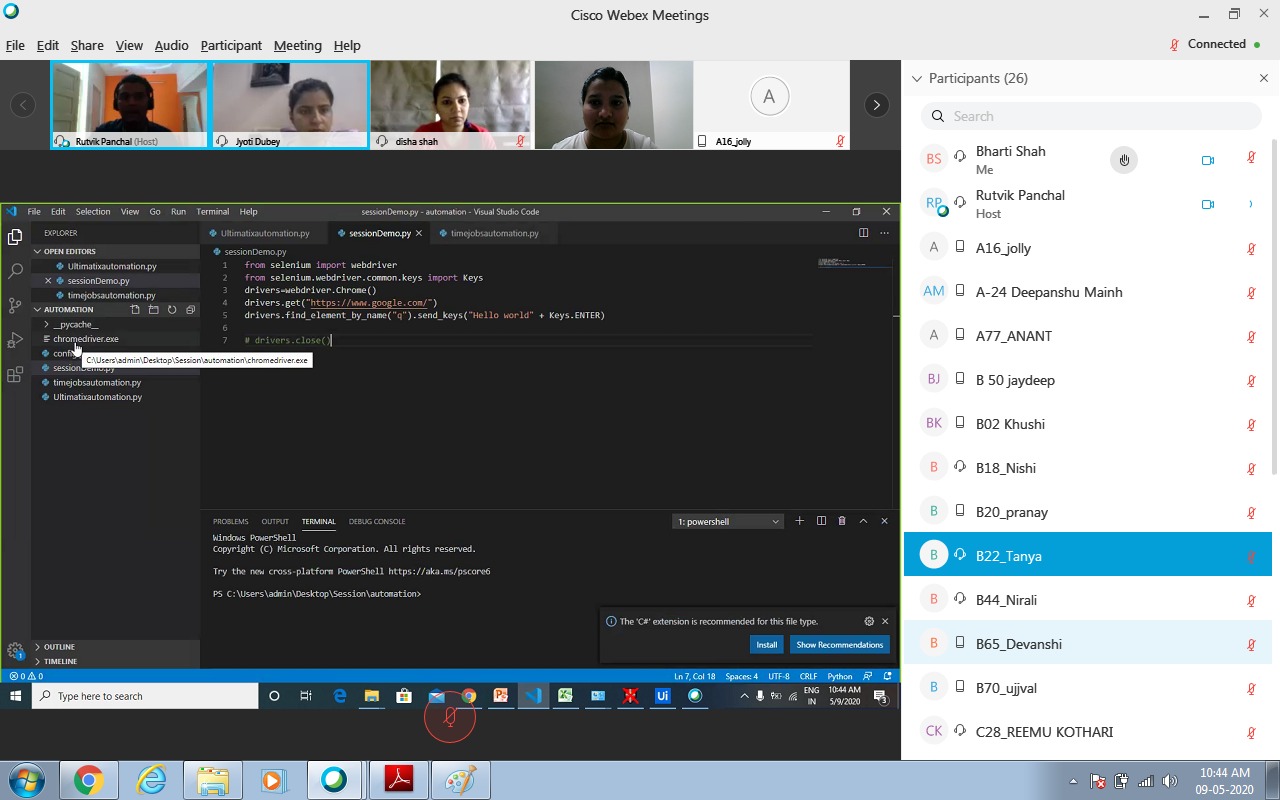Switch to the DEBUG CONSOLE panel tab
Viewport: 1280px width, 800px height.
point(377,521)
